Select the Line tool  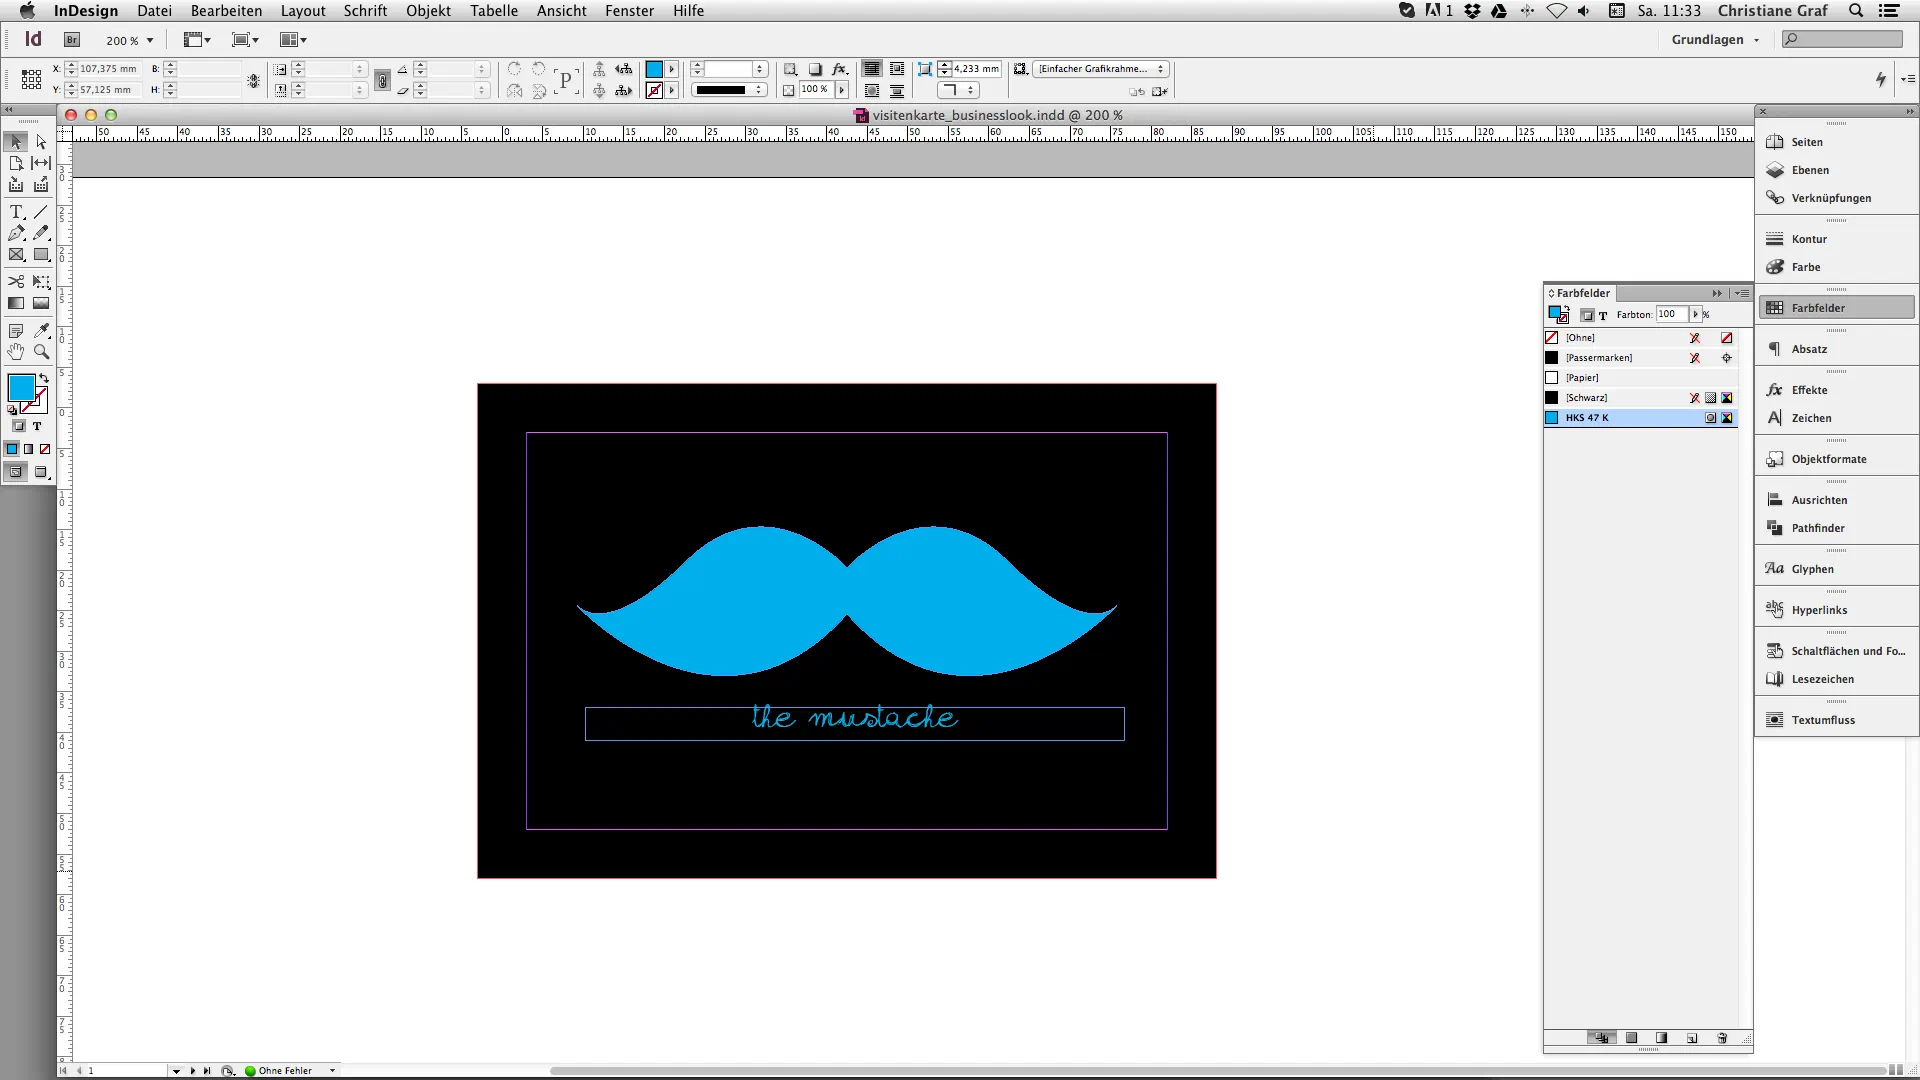click(41, 213)
